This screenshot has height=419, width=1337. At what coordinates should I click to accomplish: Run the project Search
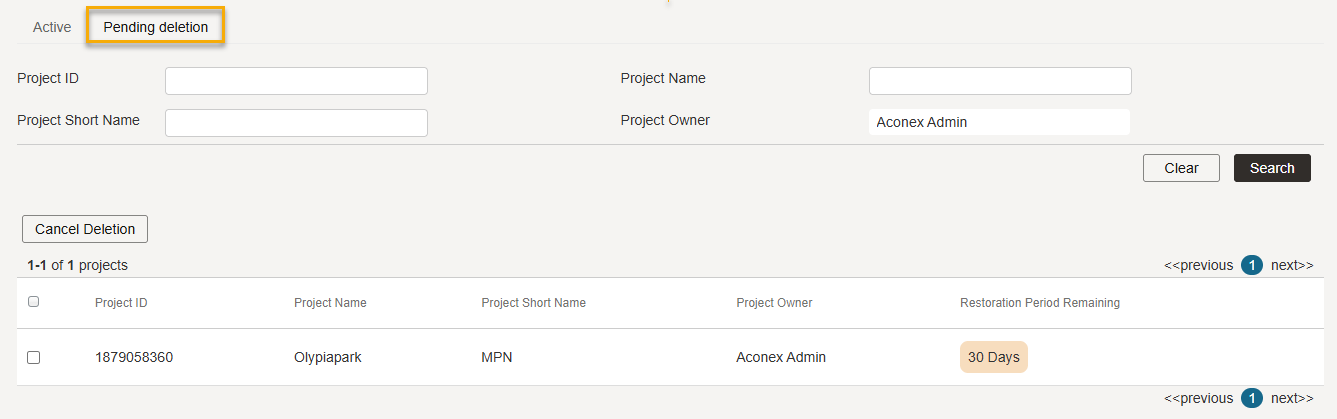point(1272,168)
